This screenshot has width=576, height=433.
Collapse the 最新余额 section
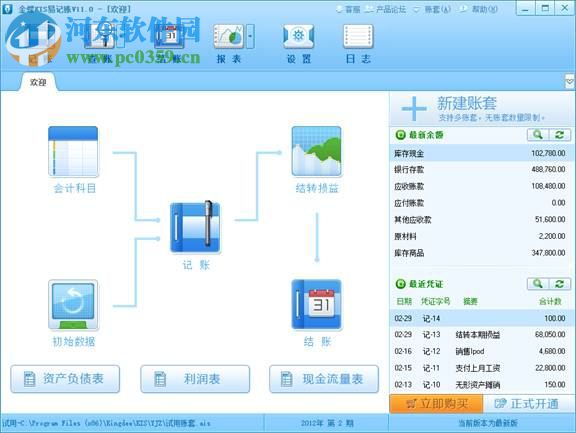point(400,135)
